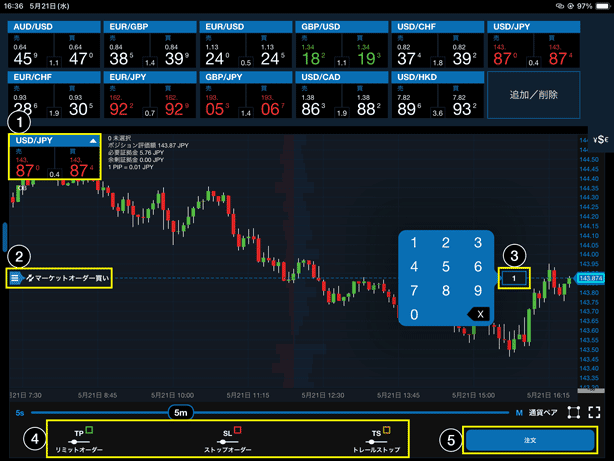Tap digit 5 on the numeric keypad
Screen dimensions: 614x461
(x=446, y=267)
